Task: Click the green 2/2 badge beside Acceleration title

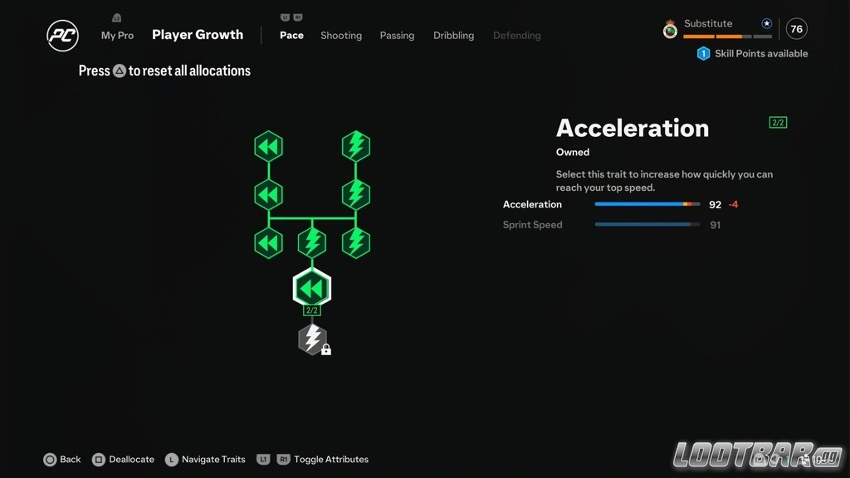Action: click(778, 122)
